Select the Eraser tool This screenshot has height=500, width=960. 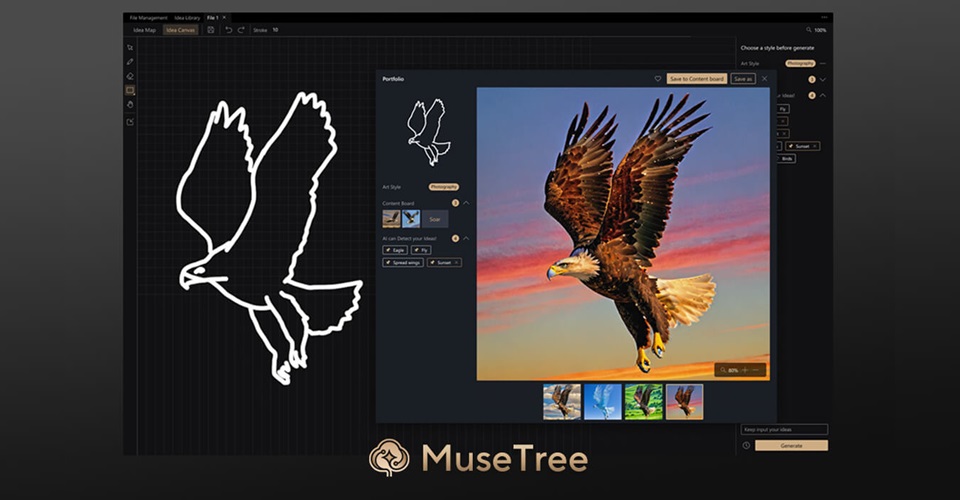130,76
